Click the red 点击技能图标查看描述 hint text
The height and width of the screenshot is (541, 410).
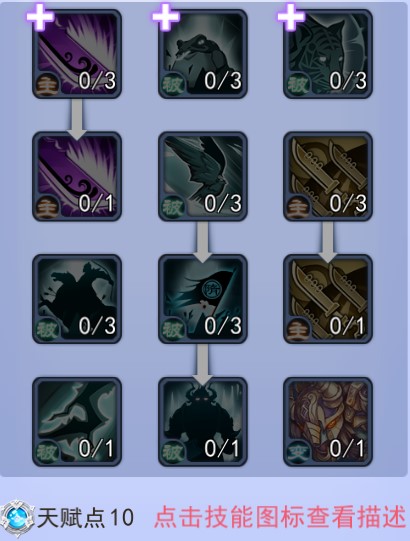(x=280, y=517)
